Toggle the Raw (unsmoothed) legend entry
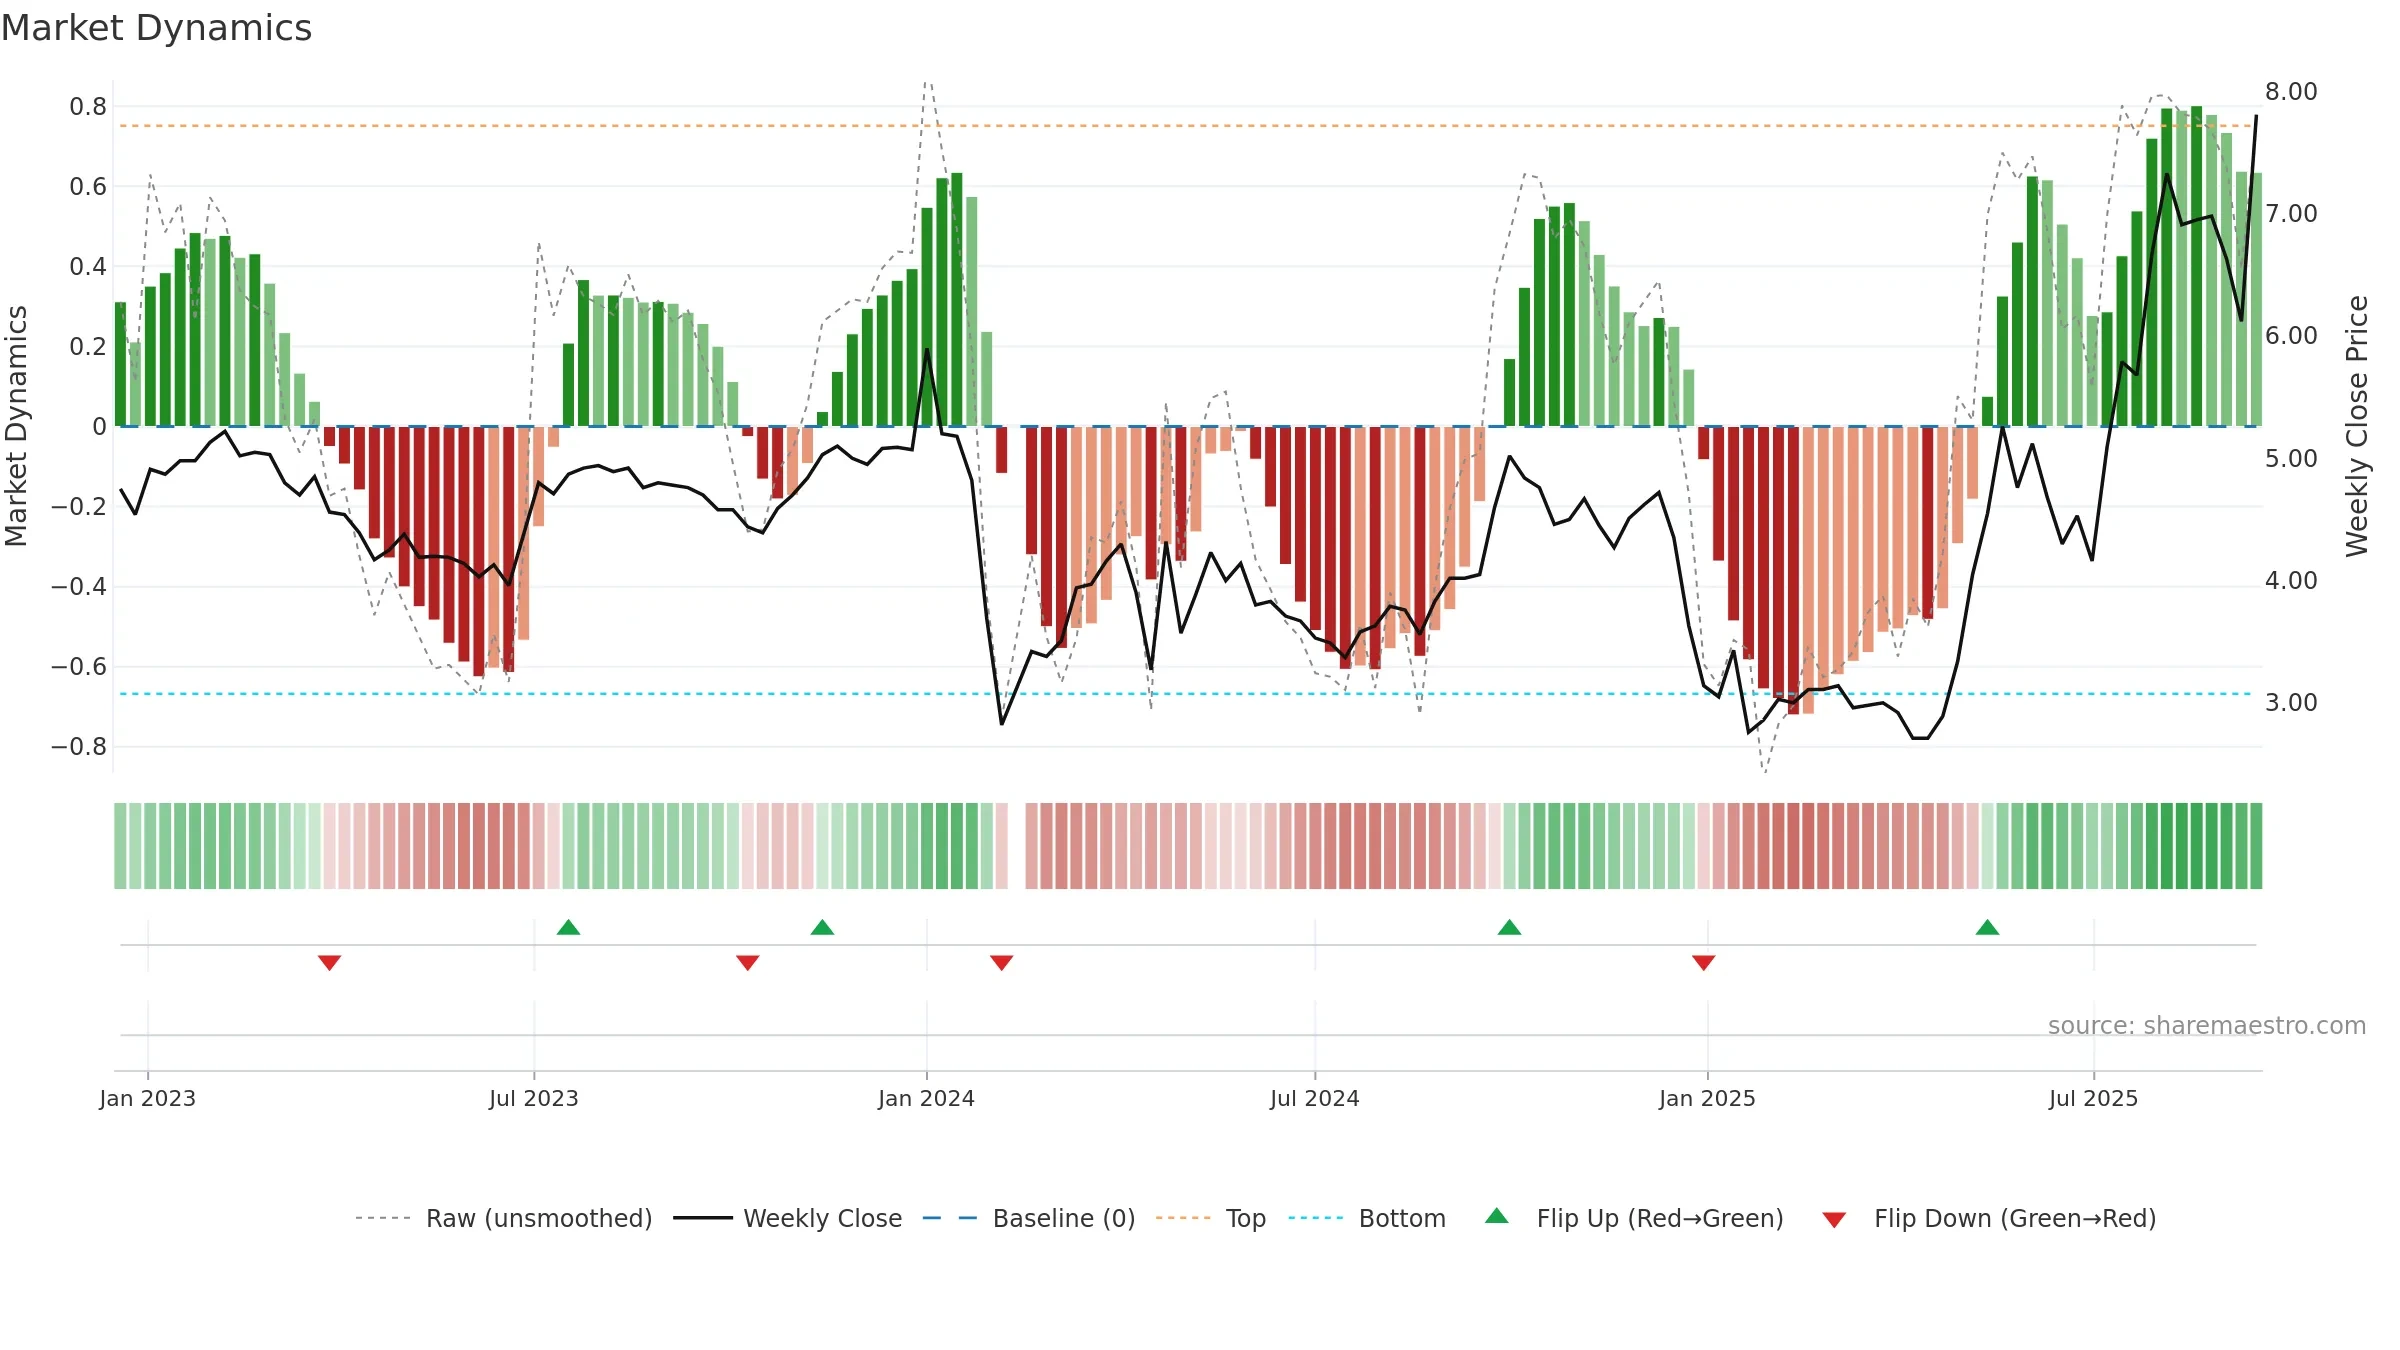Screen dimensions: 2400x1350 click(503, 1218)
